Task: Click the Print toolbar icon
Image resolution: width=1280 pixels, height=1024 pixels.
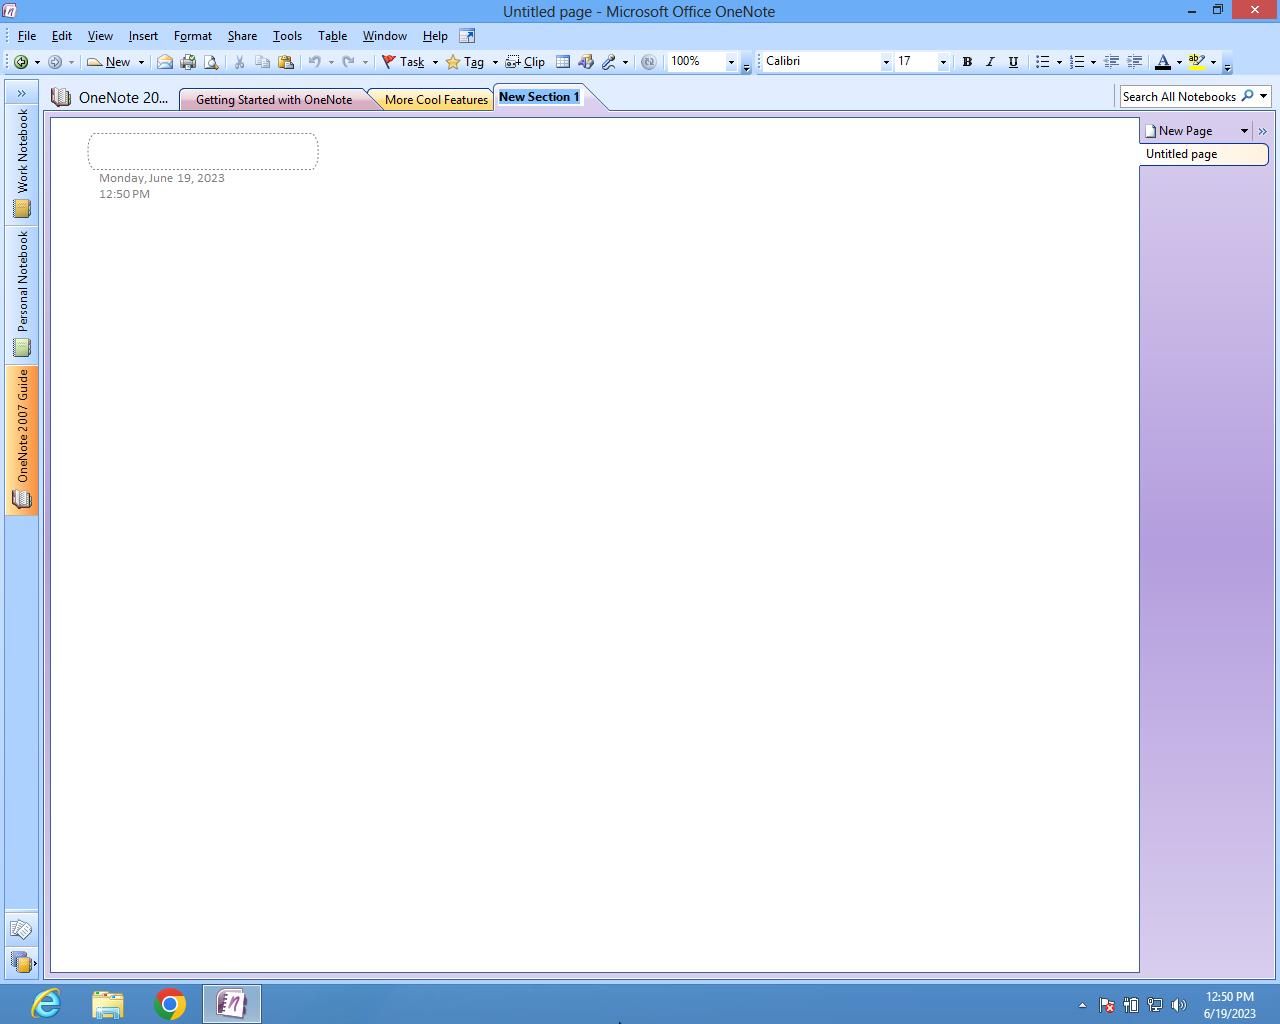Action: point(188,62)
